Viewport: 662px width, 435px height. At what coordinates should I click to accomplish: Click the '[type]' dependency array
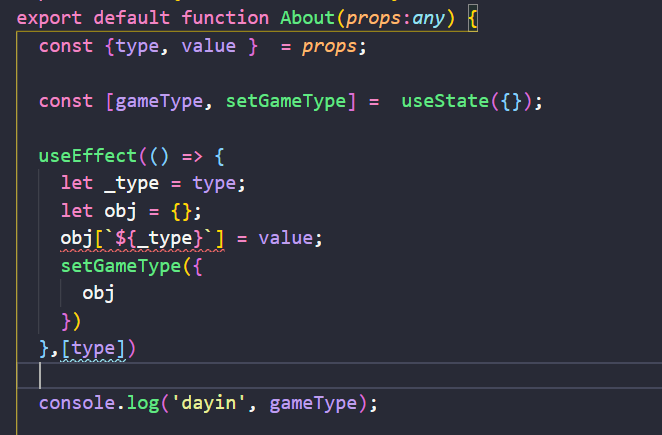click(93, 349)
